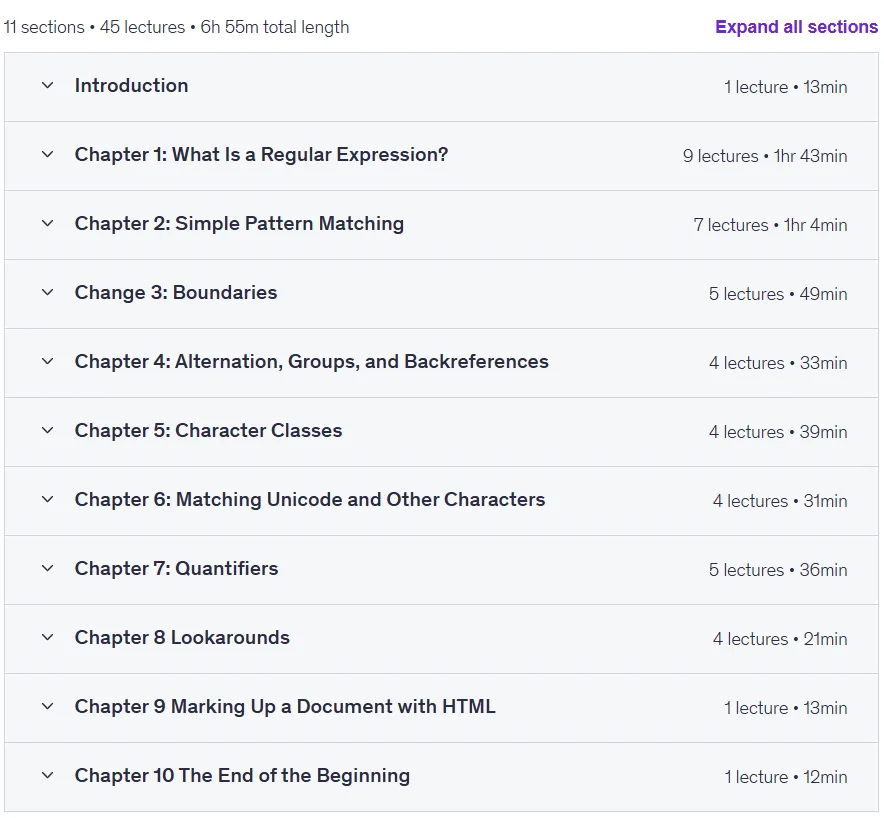The height and width of the screenshot is (818, 884).
Task: Click Chapter 7's 5 lectures 36min label
Action: click(x=777, y=570)
